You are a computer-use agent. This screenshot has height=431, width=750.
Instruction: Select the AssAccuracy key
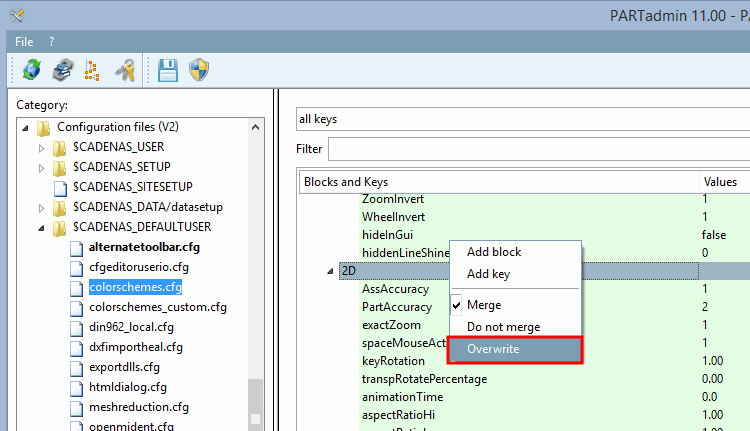[395, 289]
